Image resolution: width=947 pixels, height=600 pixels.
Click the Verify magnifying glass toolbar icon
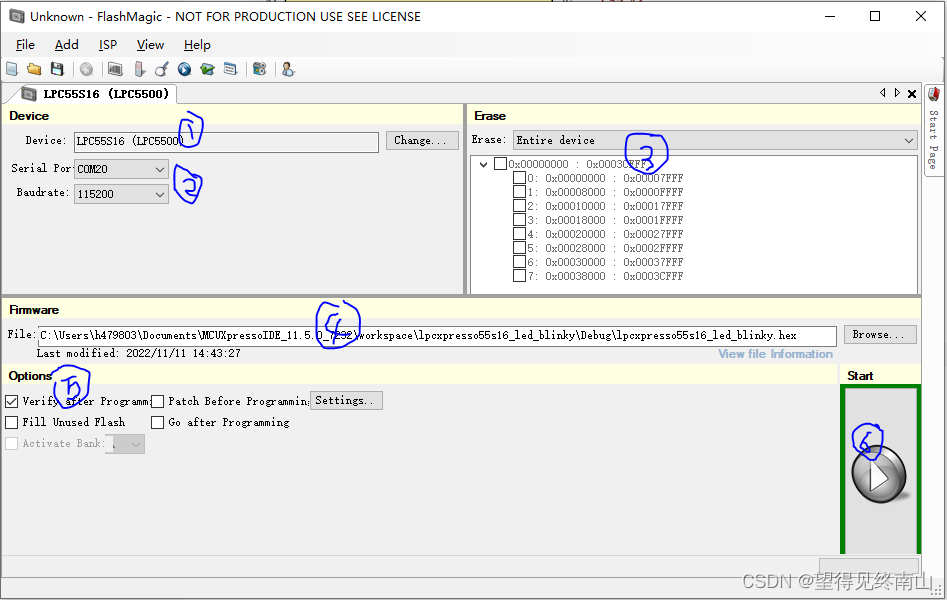161,69
